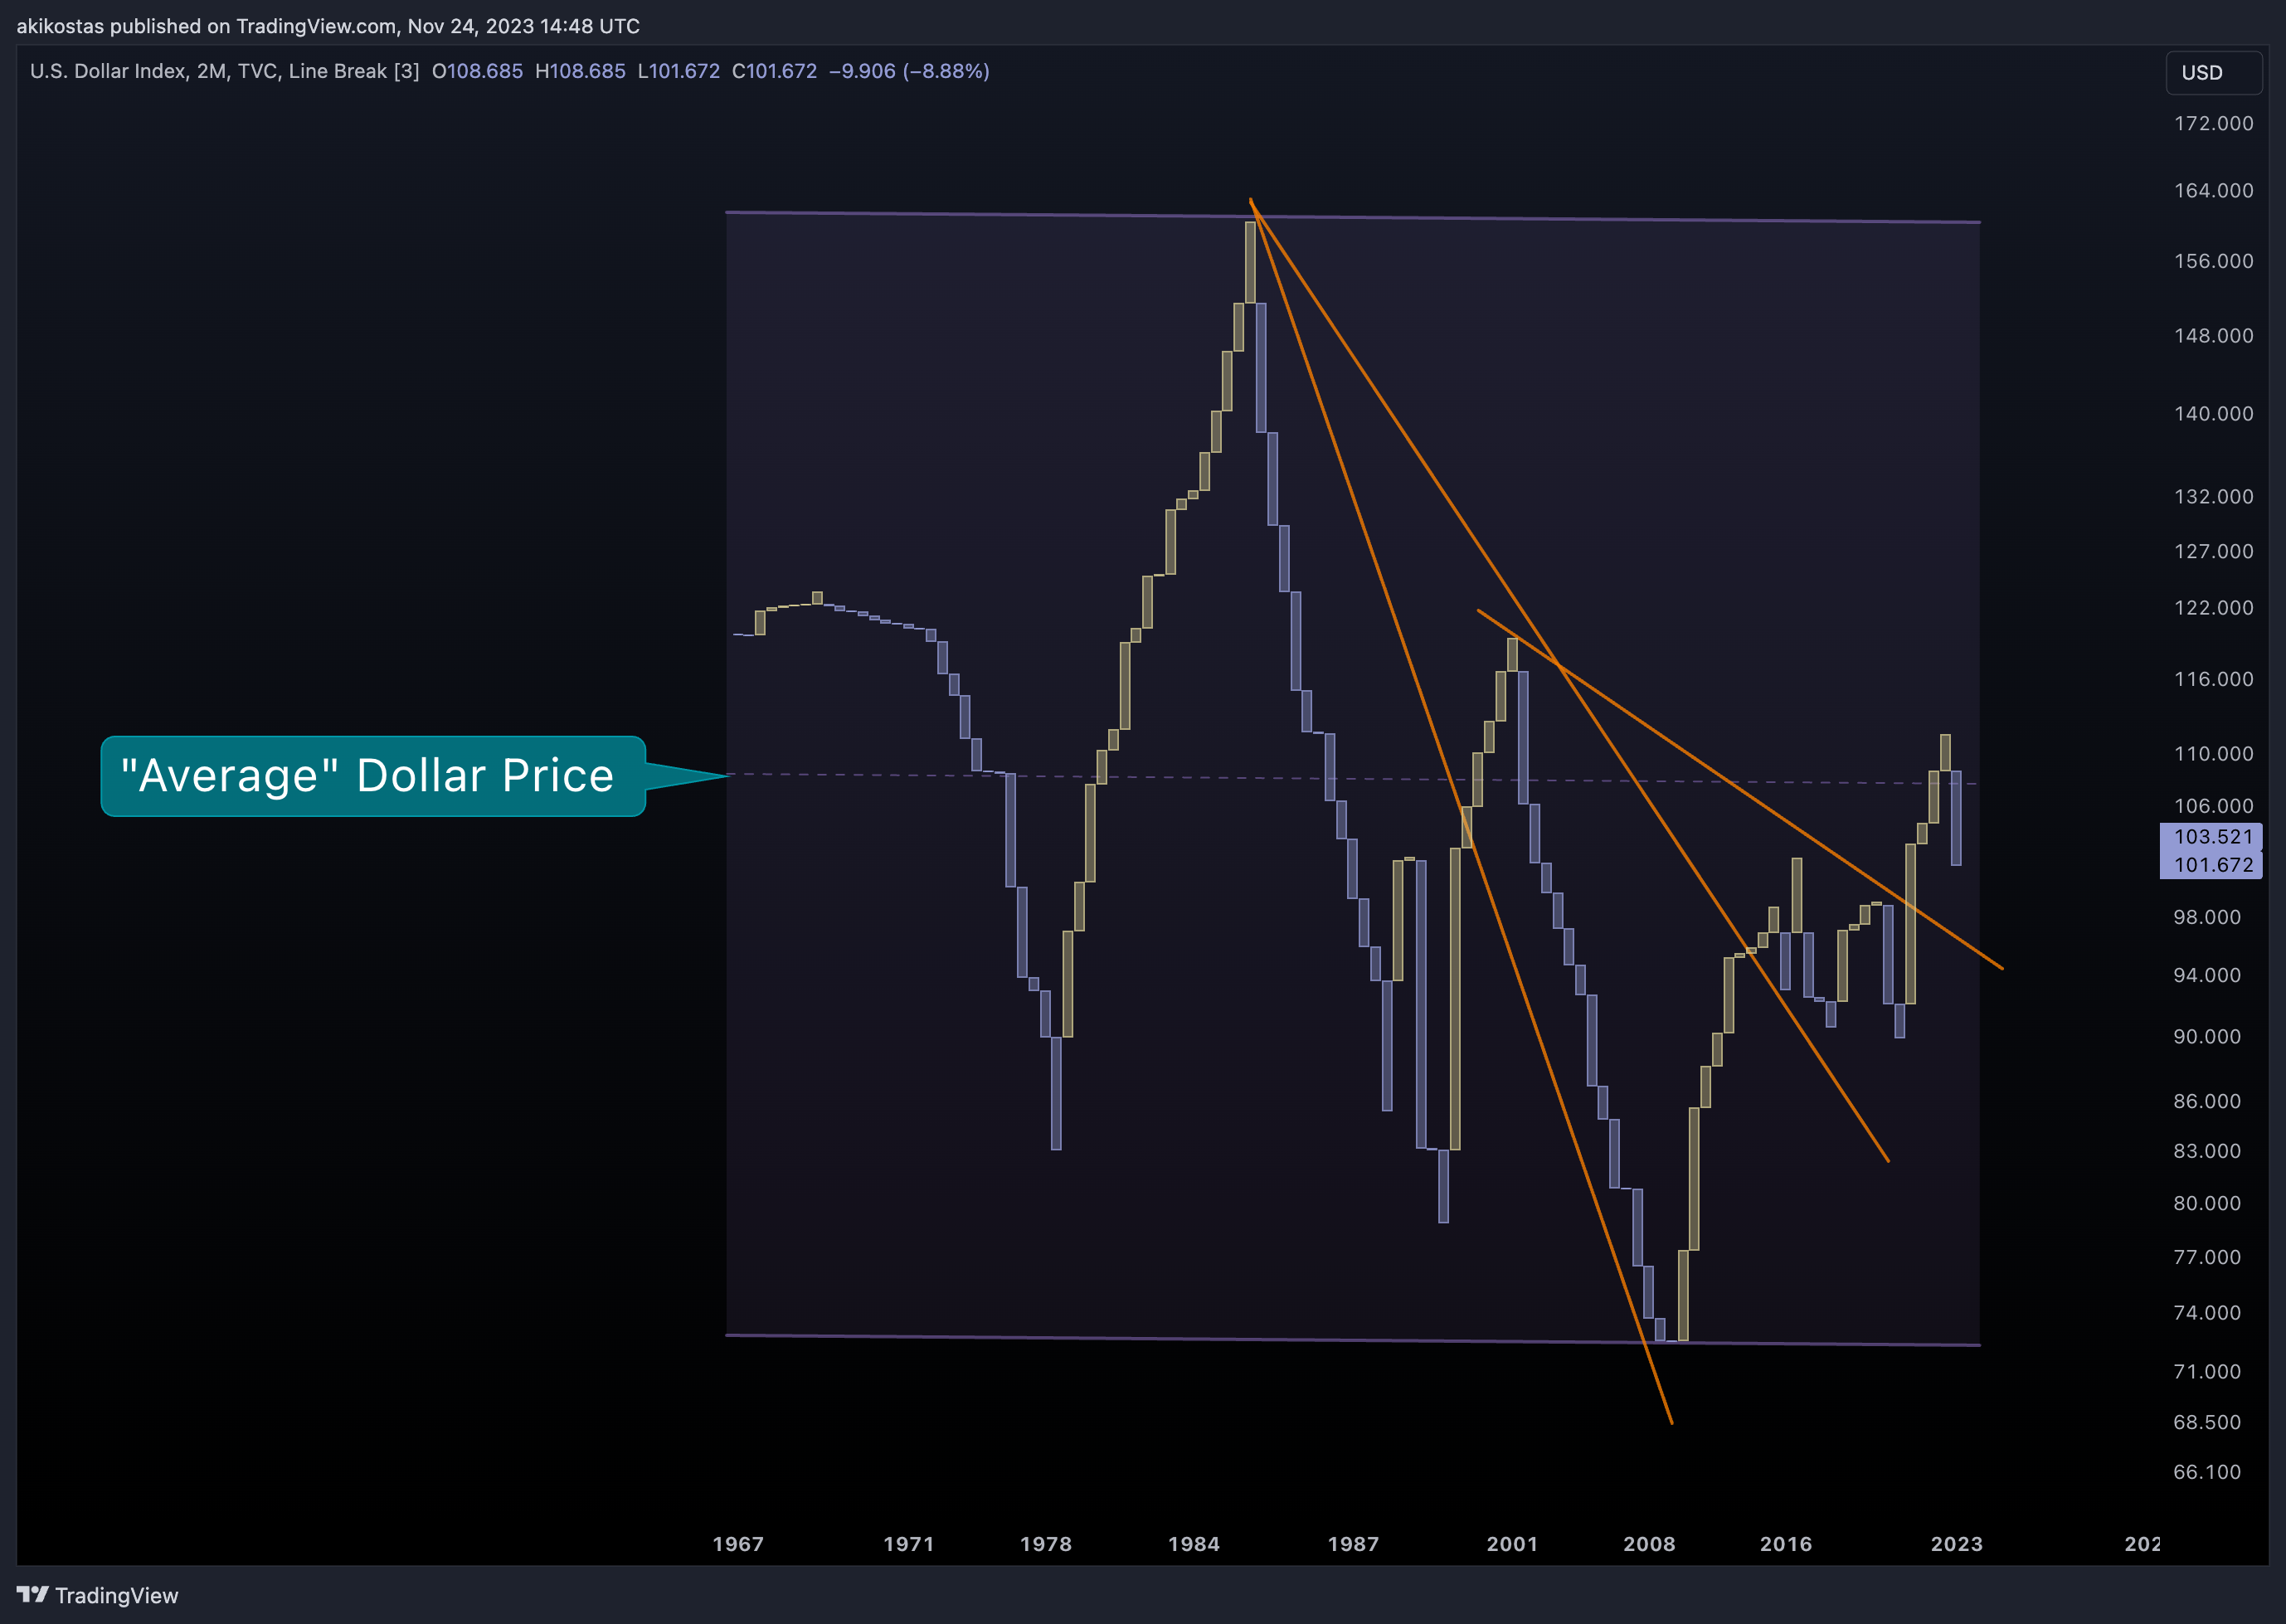
Task: Click the 148.000 price axis label
Action: (2214, 336)
